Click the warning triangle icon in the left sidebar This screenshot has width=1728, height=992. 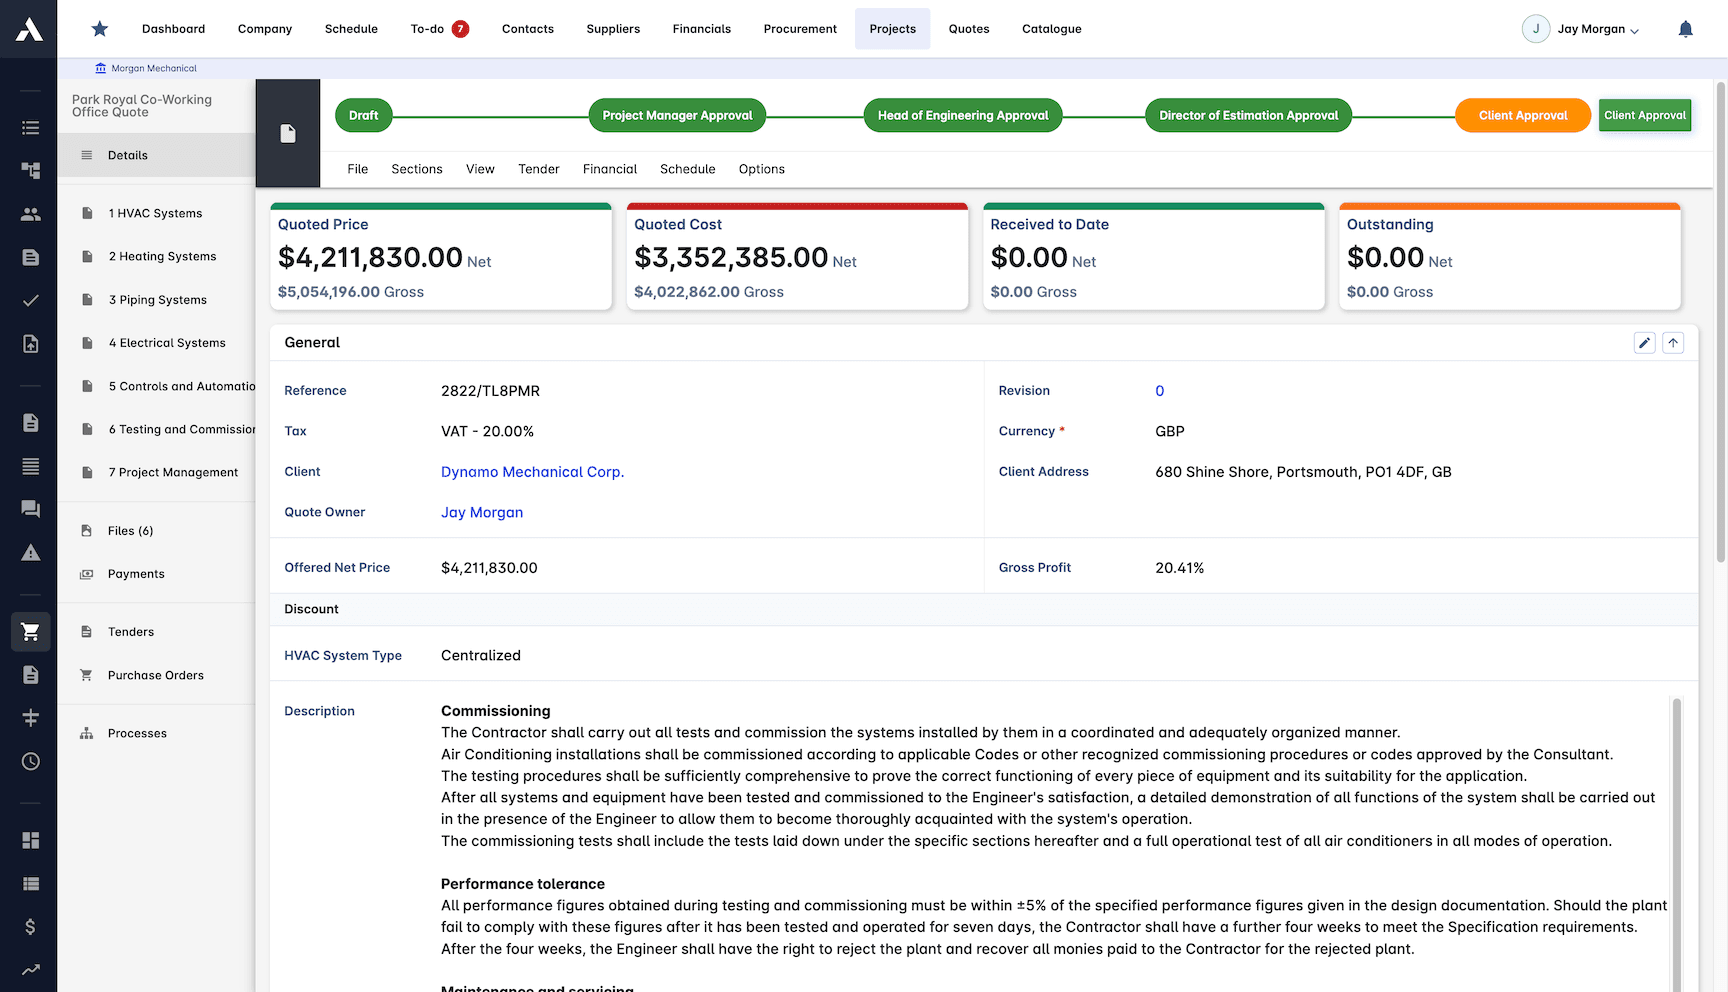30,551
